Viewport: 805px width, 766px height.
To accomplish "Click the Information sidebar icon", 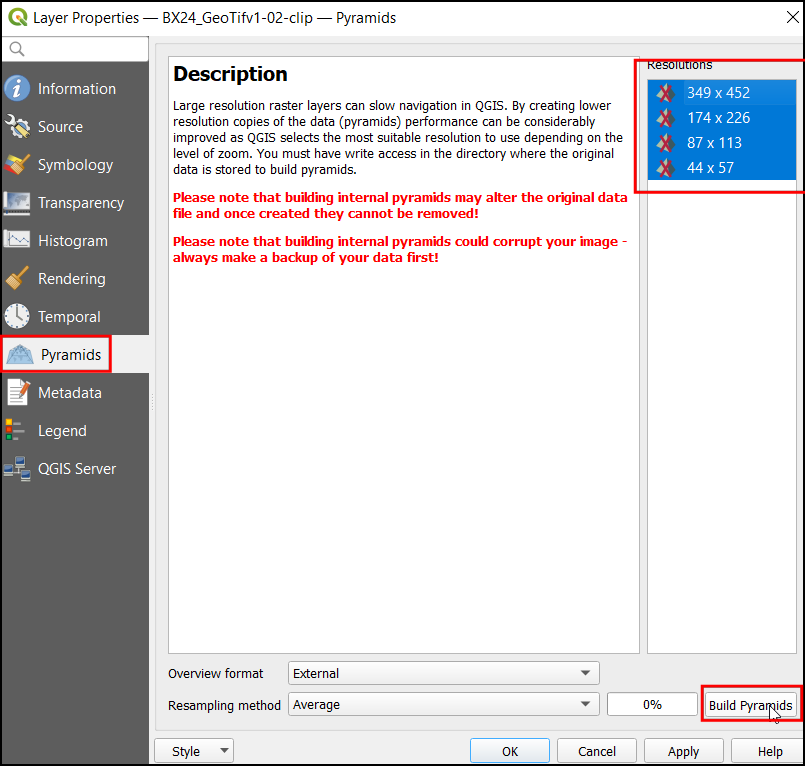I will (x=18, y=89).
